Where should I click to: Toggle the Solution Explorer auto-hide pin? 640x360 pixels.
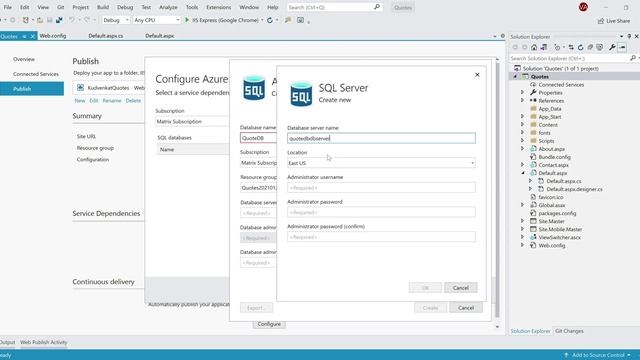pyautogui.click(x=629, y=36)
